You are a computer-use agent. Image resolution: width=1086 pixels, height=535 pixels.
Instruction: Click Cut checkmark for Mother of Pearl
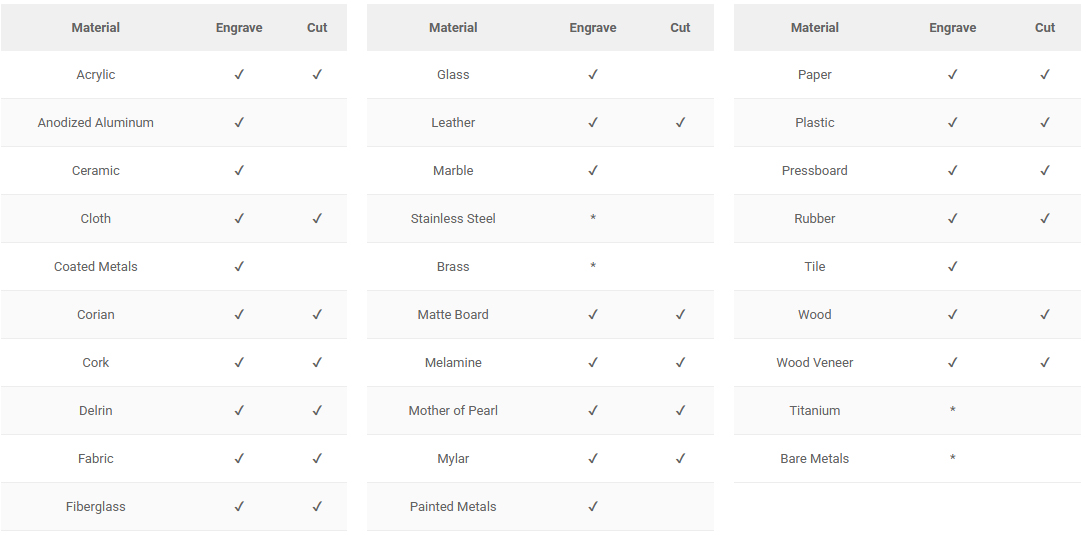(680, 411)
